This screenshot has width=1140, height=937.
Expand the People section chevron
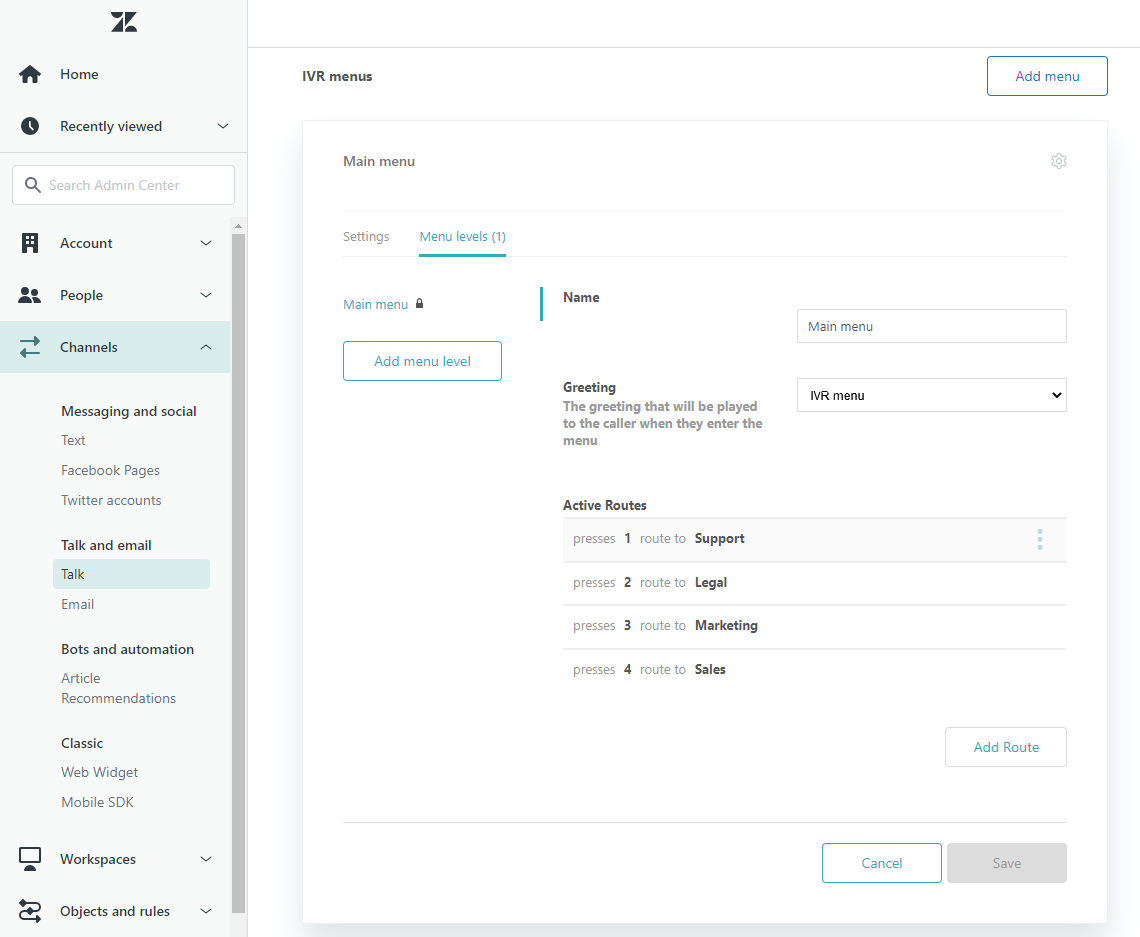click(206, 295)
